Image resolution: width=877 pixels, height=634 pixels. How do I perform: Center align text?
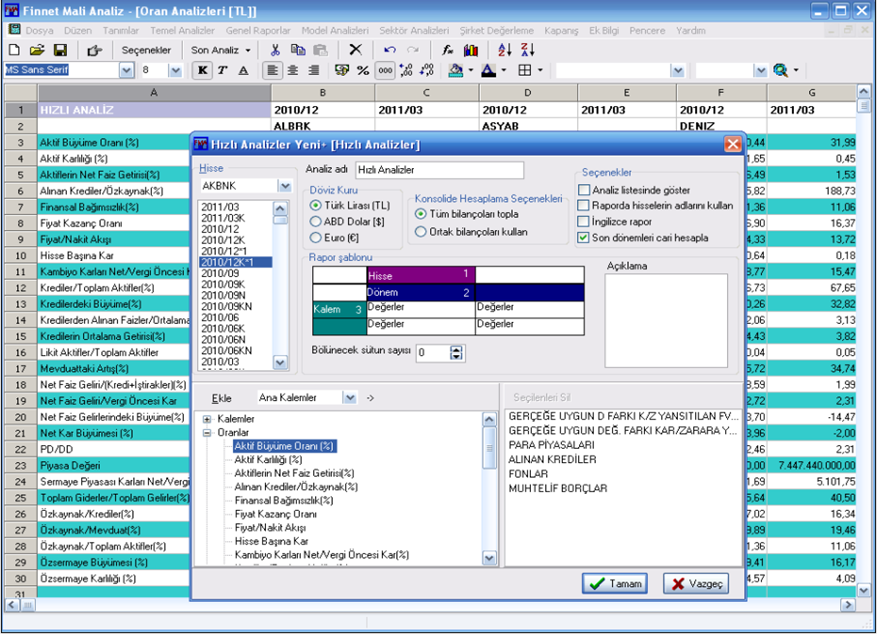point(293,70)
